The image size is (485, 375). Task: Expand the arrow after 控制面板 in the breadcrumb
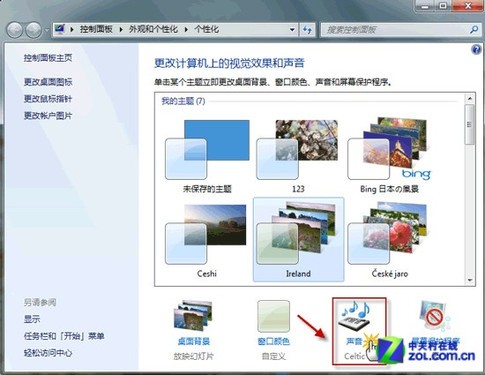tap(121, 30)
